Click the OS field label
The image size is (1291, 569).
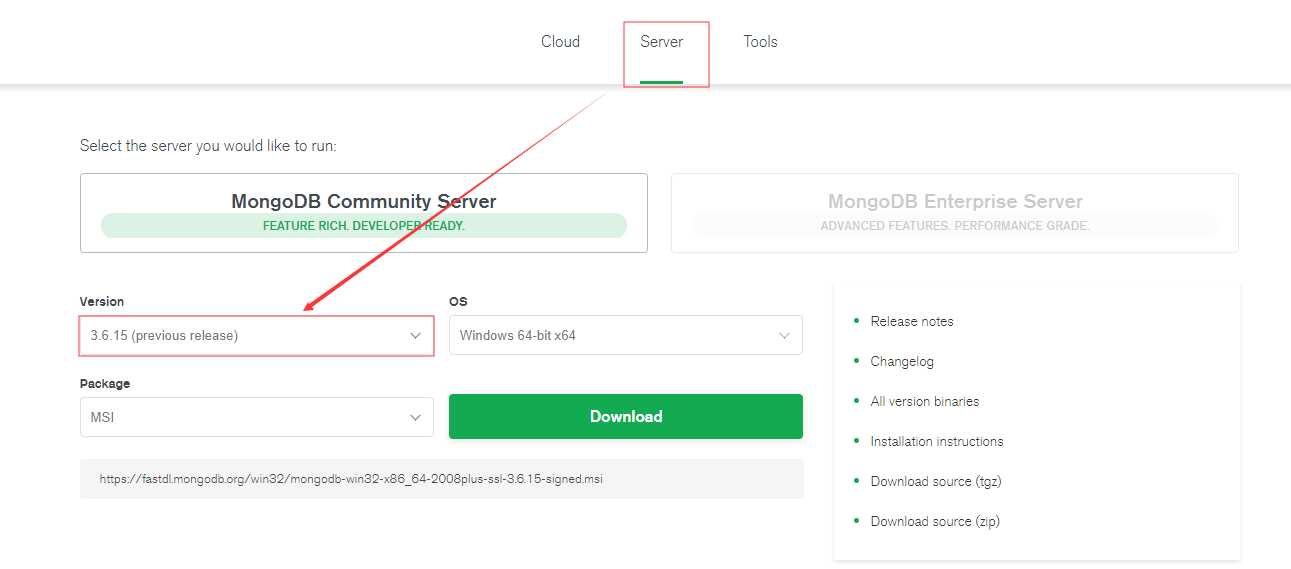point(458,301)
